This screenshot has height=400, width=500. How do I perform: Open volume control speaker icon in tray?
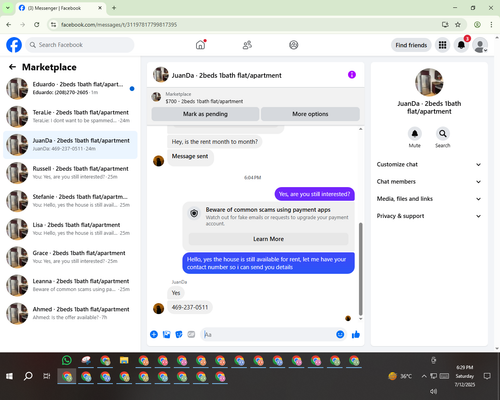433,391
